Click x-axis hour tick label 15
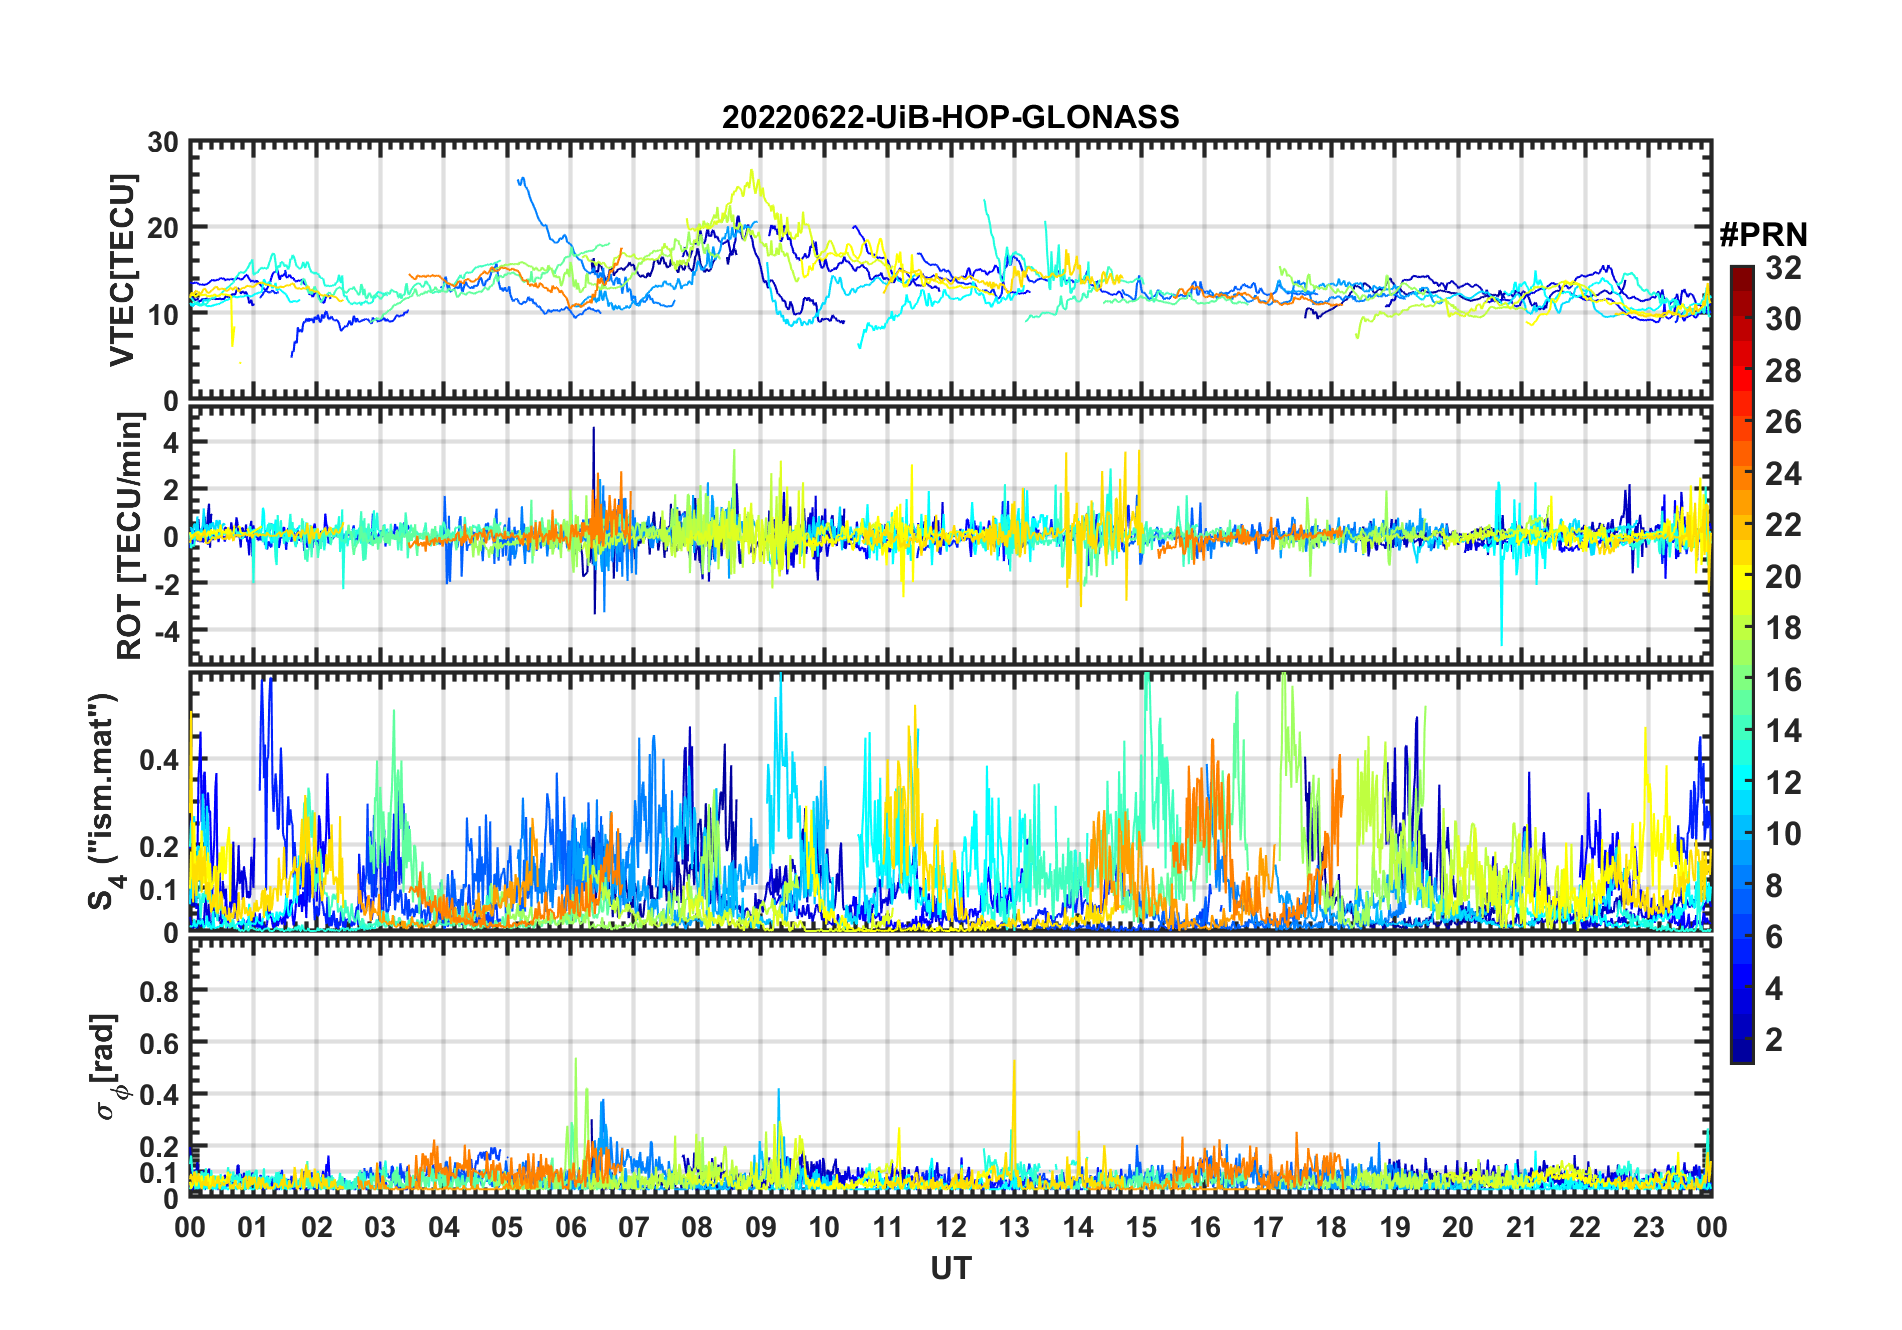 click(x=1141, y=1227)
